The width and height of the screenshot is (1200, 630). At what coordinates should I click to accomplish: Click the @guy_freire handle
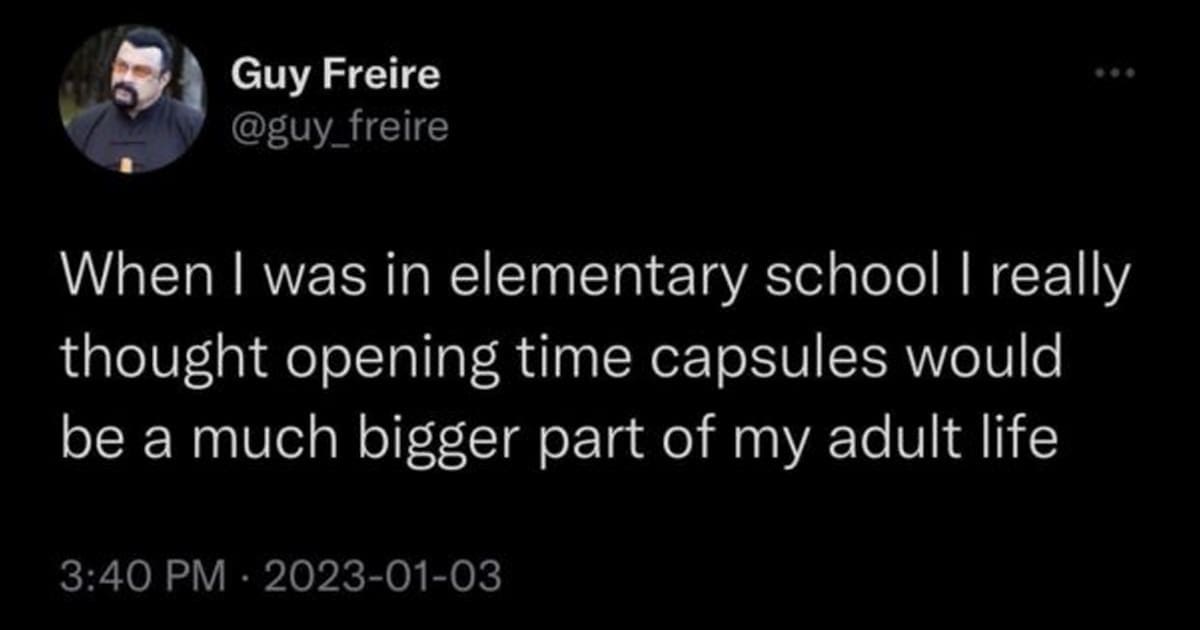(340, 128)
